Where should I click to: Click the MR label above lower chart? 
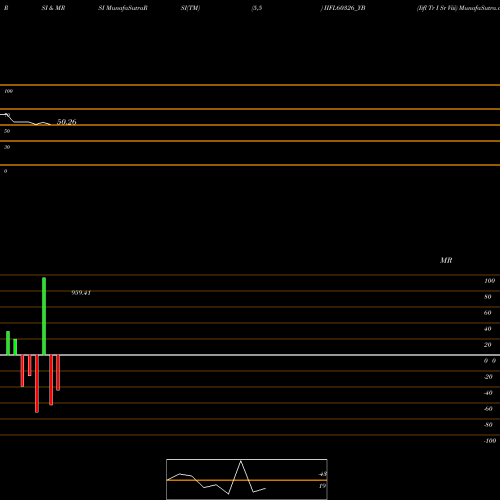coord(446,260)
